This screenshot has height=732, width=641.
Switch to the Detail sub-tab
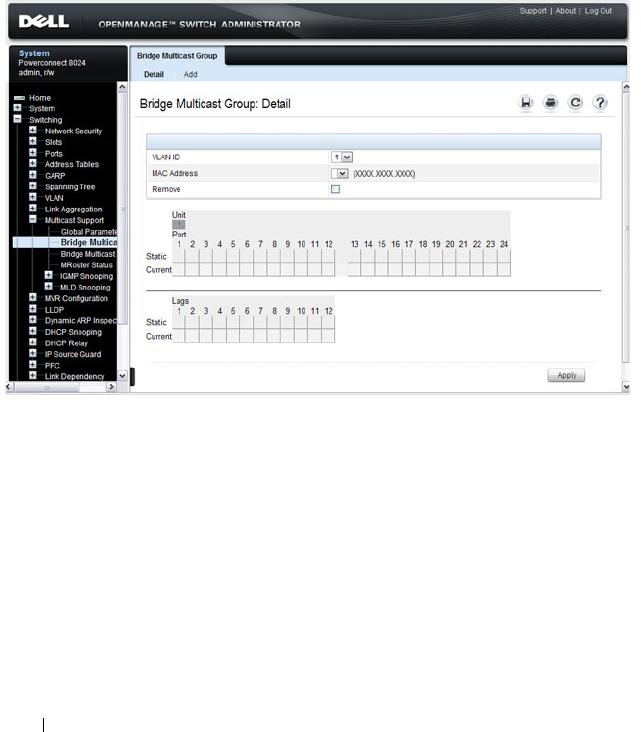coord(154,74)
